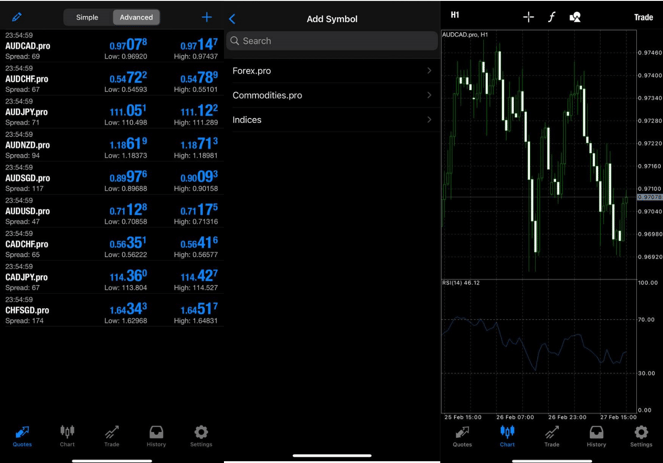This screenshot has width=663, height=463.
Task: Open History tab in chart screen bottom bar
Action: (596, 436)
